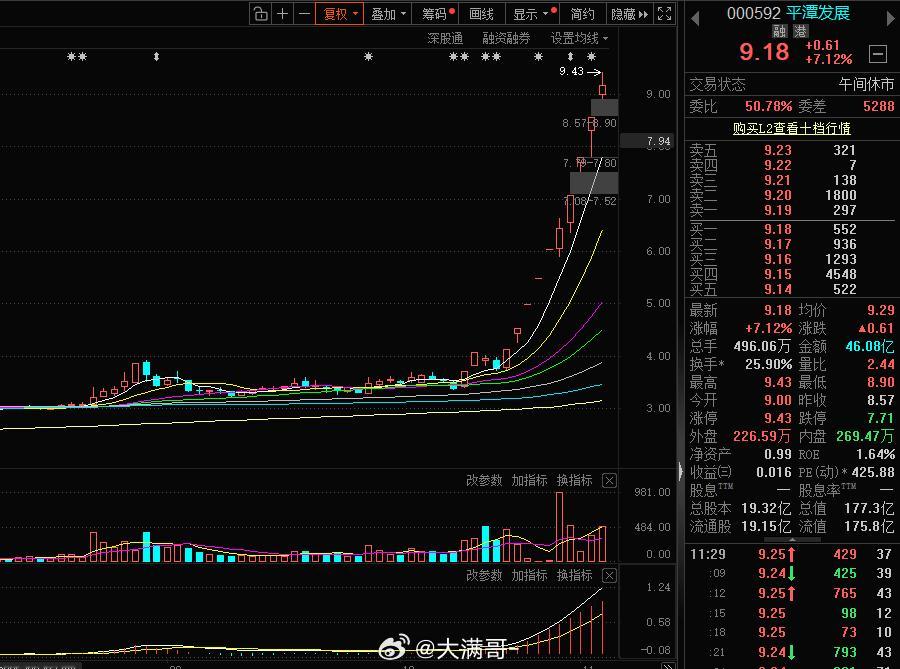Screen dimensions: 900x669
Task: Click the 买四 volume 4548
Action: (x=841, y=274)
